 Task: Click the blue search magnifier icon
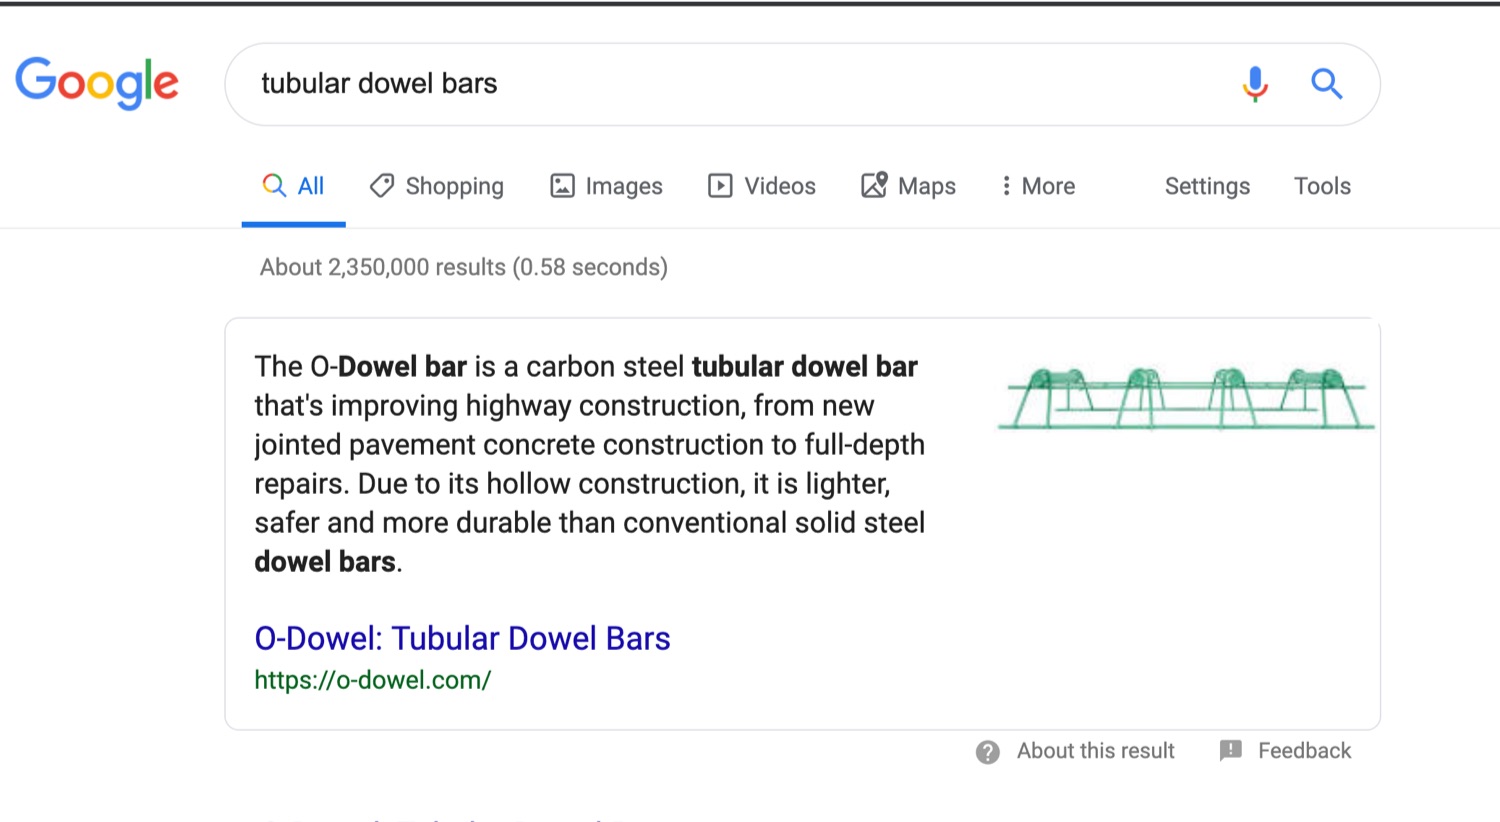tap(1326, 84)
